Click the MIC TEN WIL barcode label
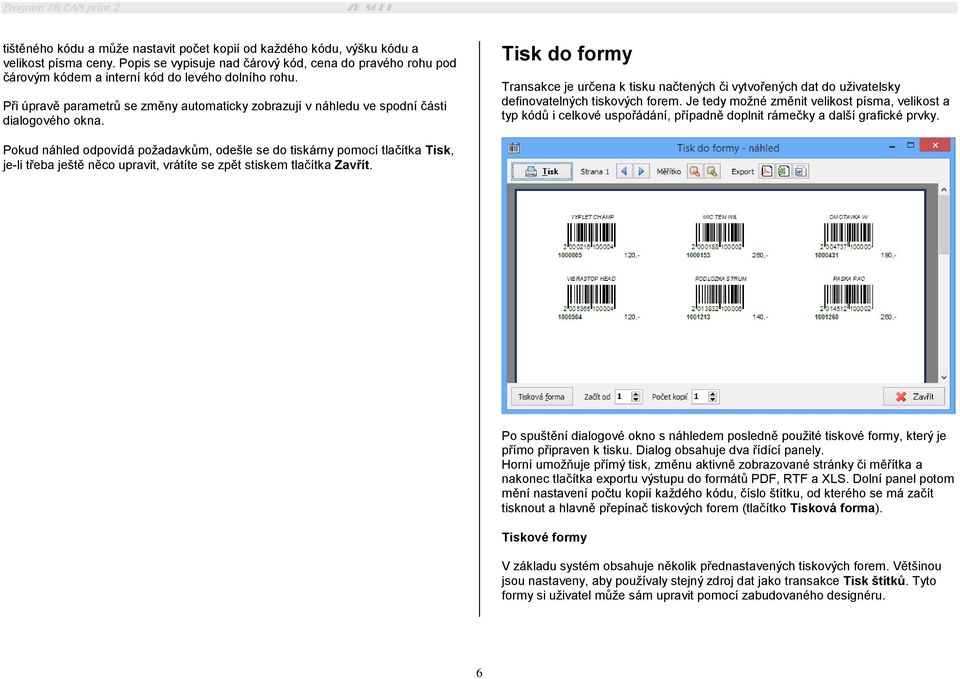 coord(720,217)
